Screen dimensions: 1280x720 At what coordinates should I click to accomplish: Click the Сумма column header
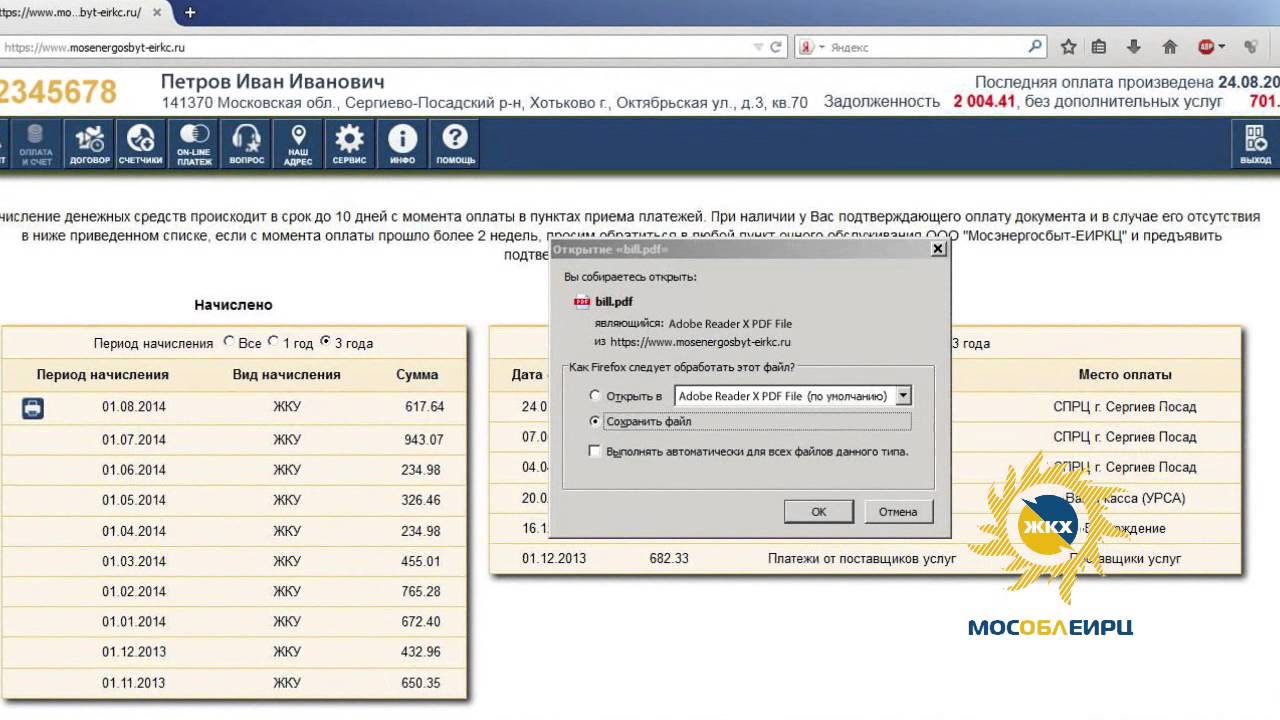click(417, 375)
